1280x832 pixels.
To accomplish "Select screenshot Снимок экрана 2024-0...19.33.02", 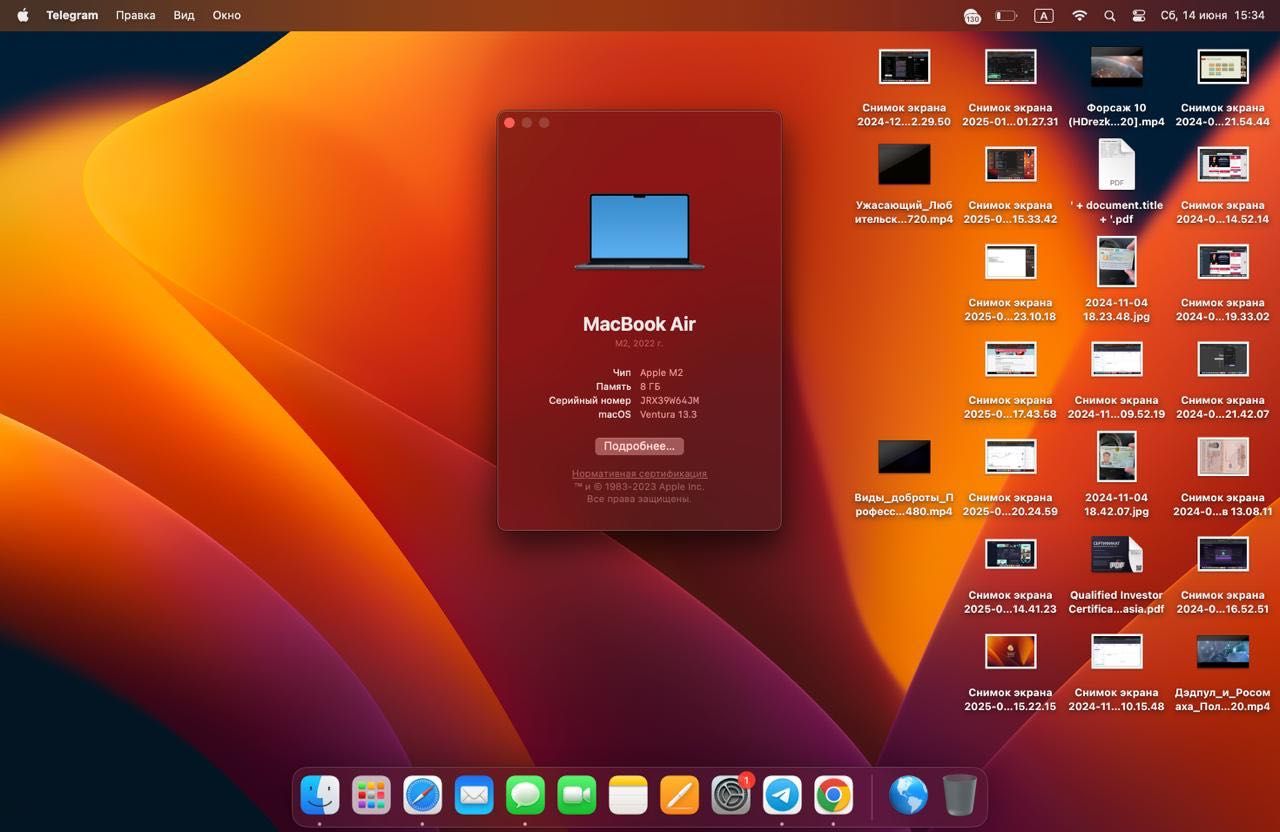I will click(1222, 282).
